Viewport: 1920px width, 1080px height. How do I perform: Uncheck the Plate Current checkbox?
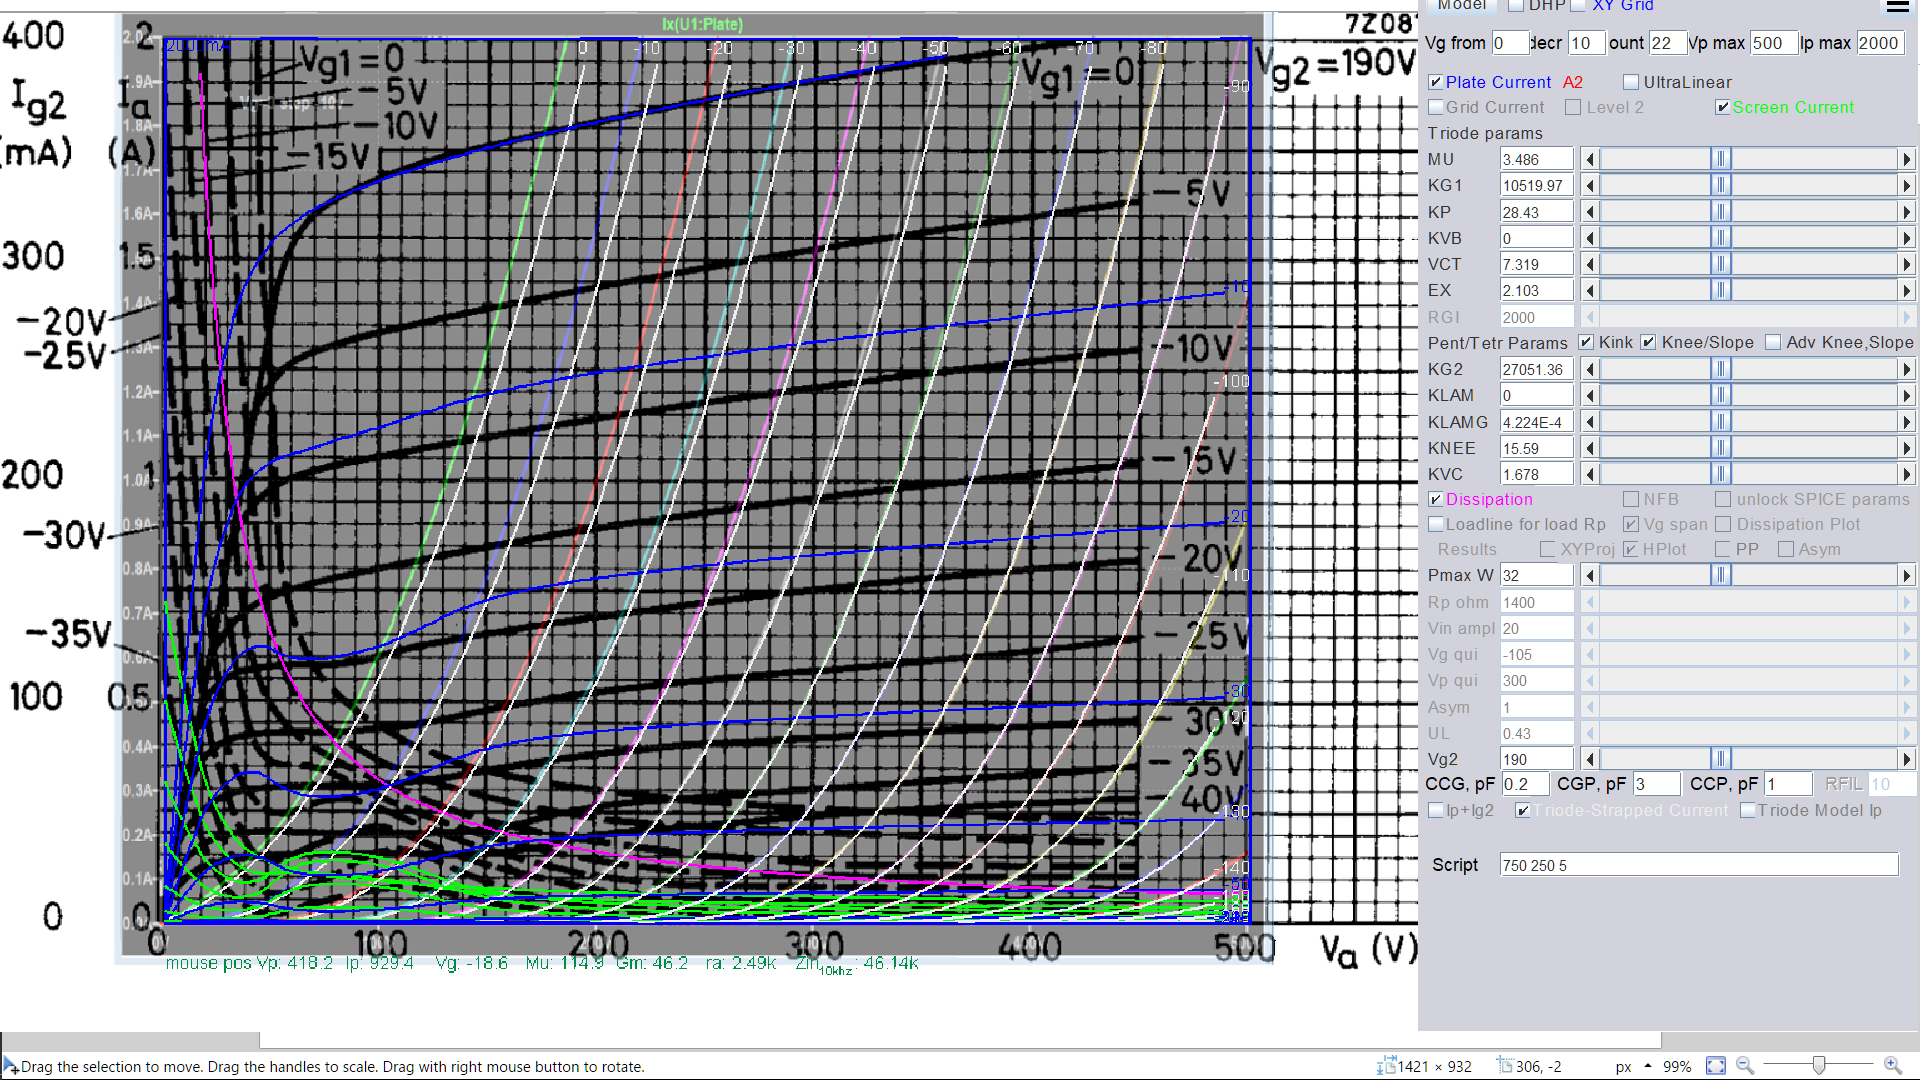[1435, 82]
